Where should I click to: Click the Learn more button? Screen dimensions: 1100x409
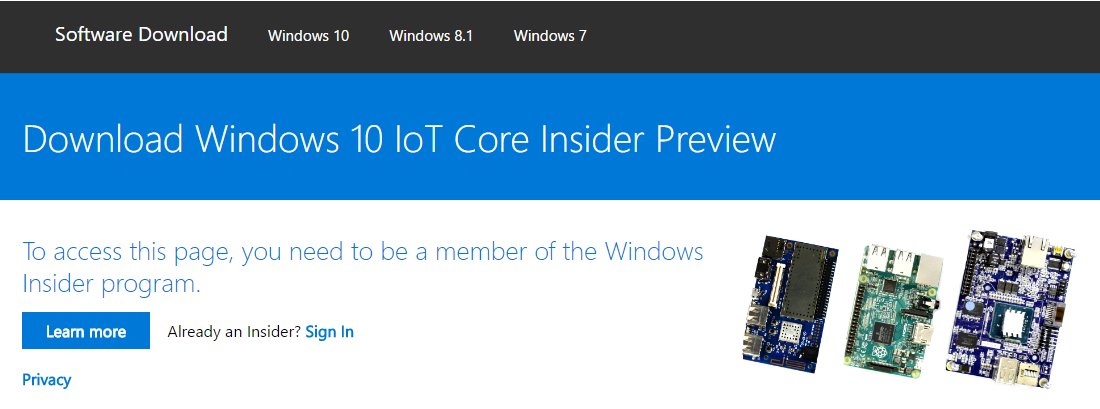tap(86, 330)
